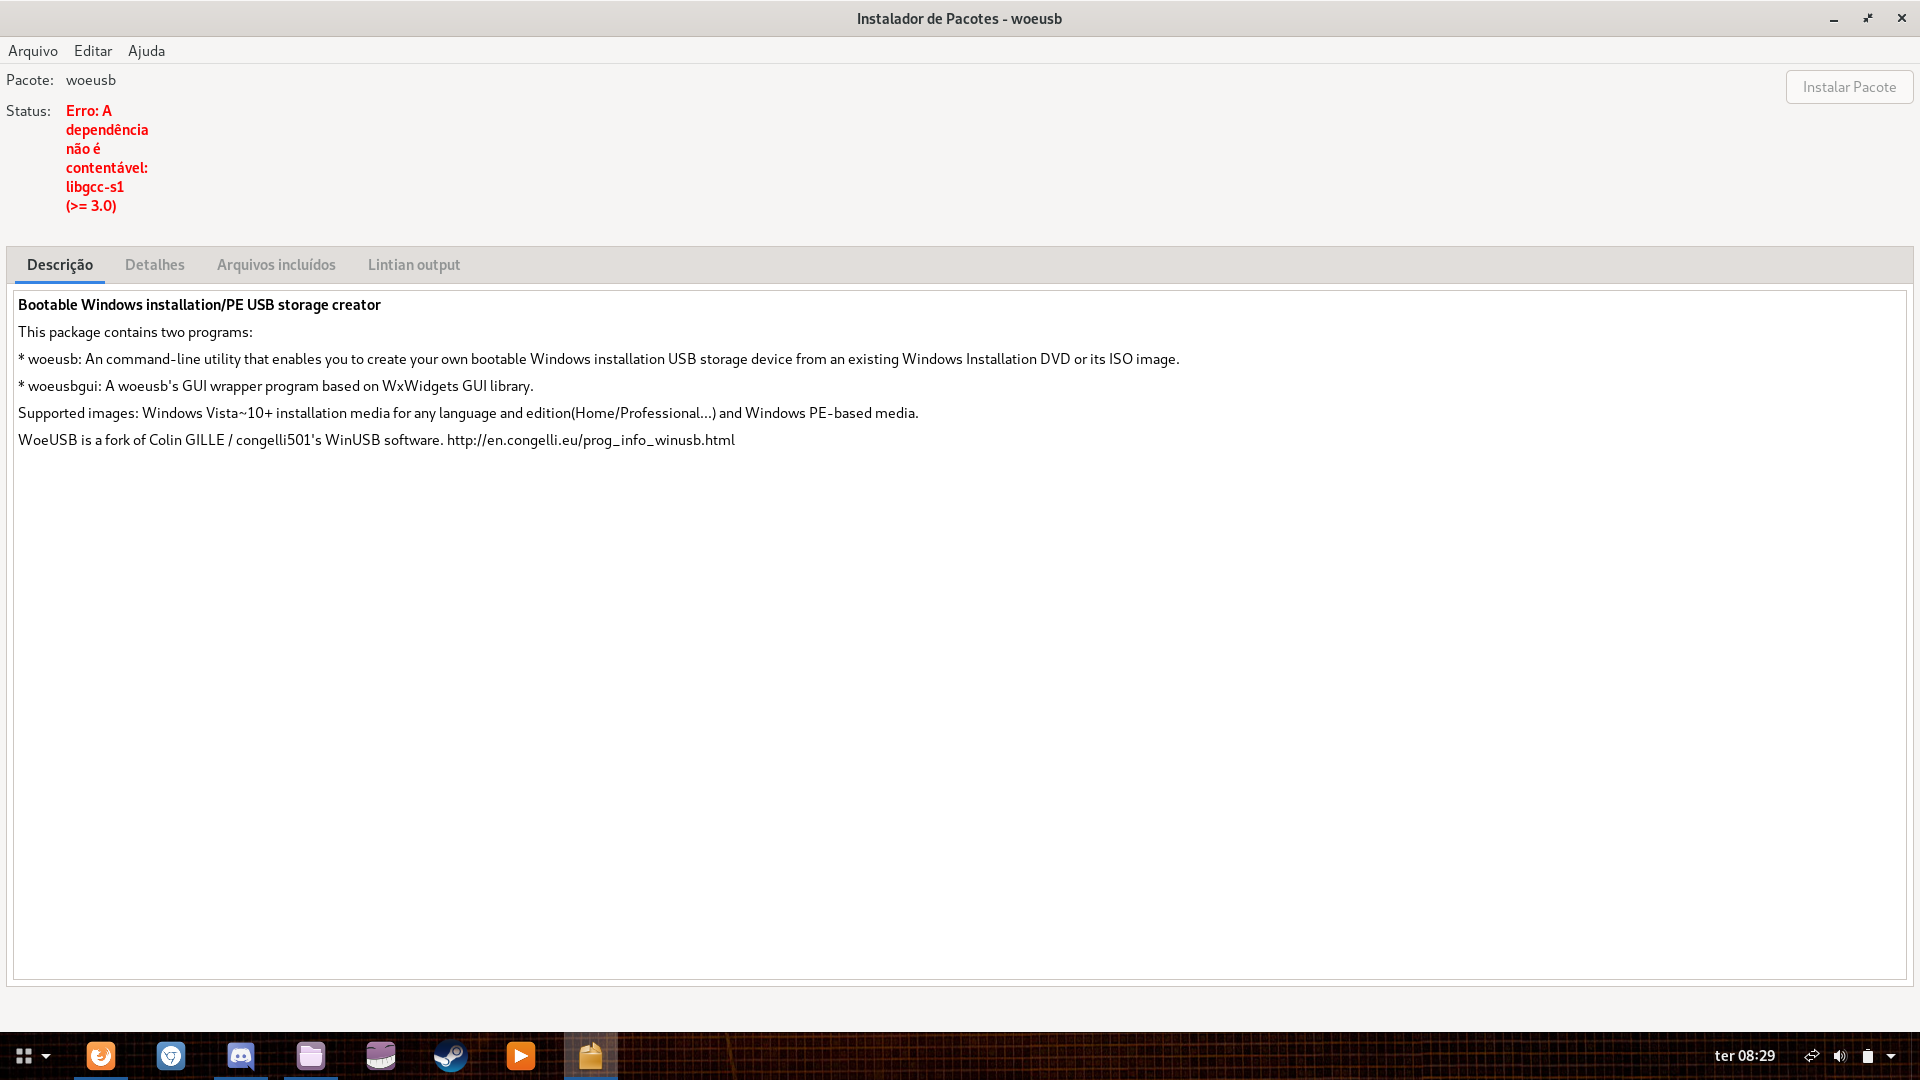Expand the arrow beside the applications grid

(x=46, y=1056)
